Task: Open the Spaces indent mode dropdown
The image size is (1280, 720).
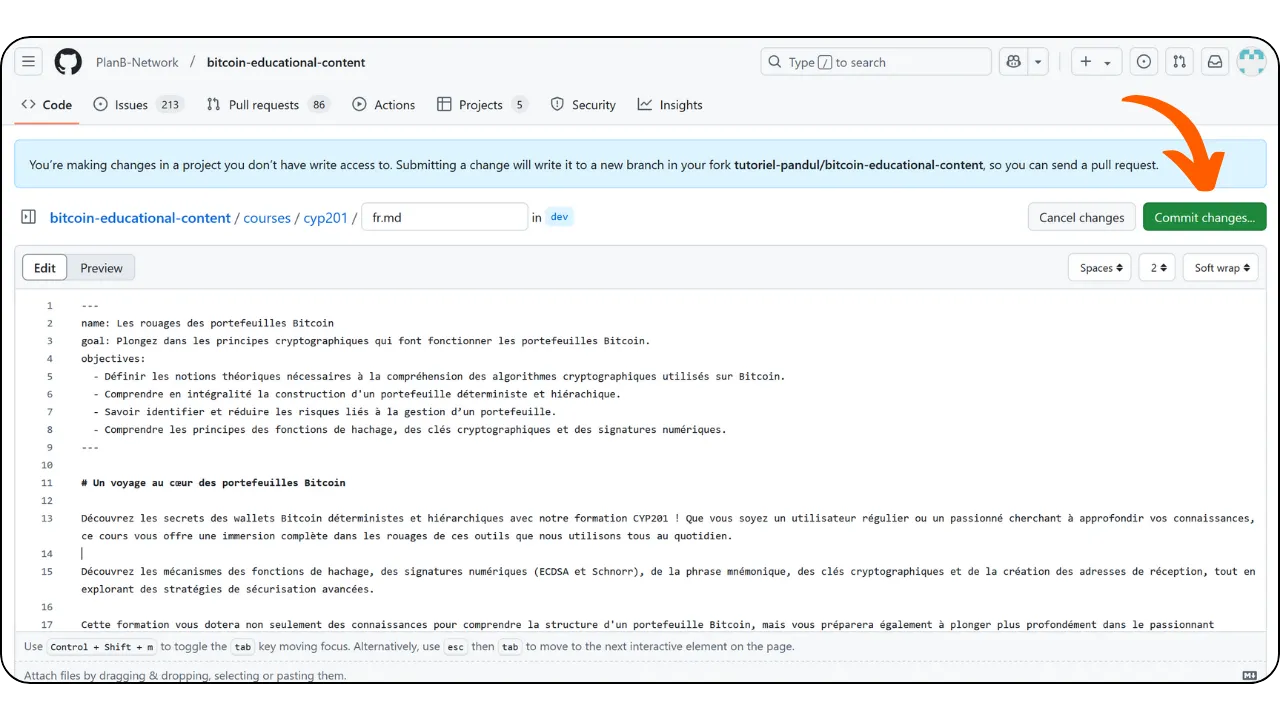Action: pyautogui.click(x=1100, y=268)
